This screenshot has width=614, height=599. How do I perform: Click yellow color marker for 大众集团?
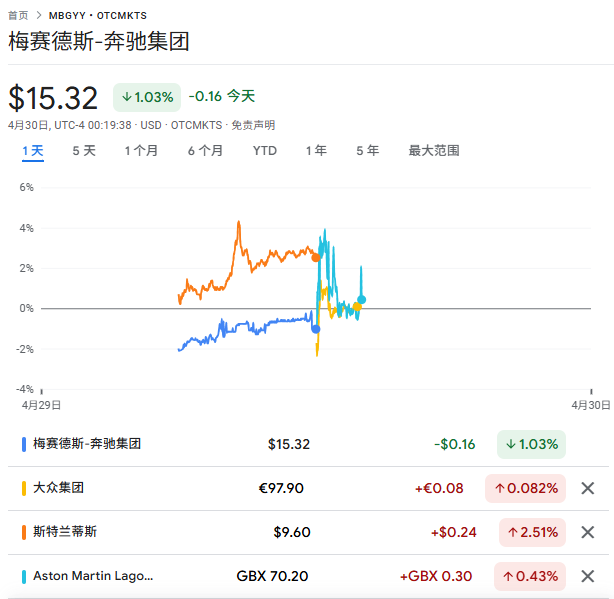click(24, 489)
